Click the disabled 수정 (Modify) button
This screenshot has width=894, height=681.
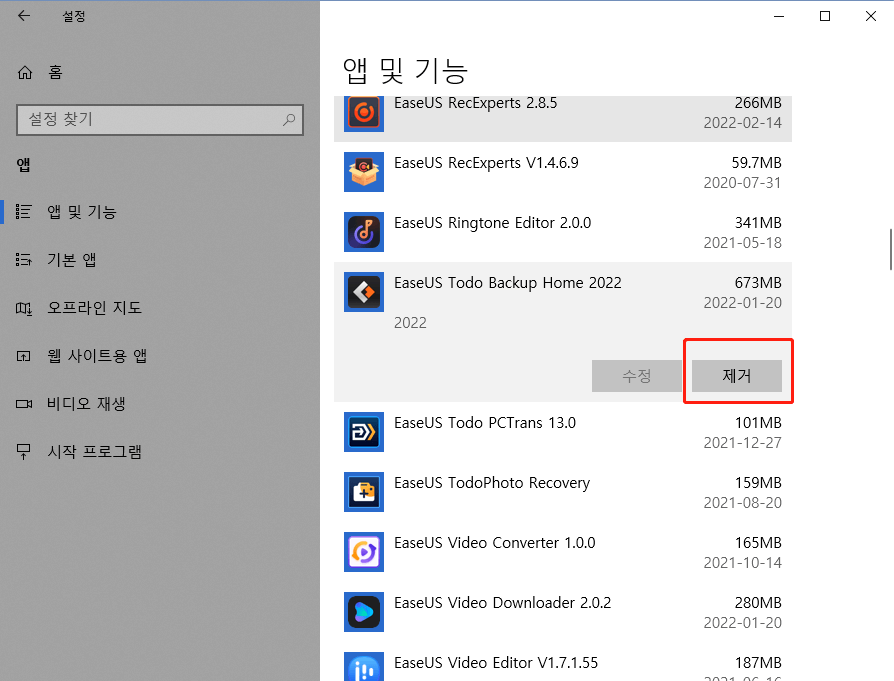tap(637, 374)
